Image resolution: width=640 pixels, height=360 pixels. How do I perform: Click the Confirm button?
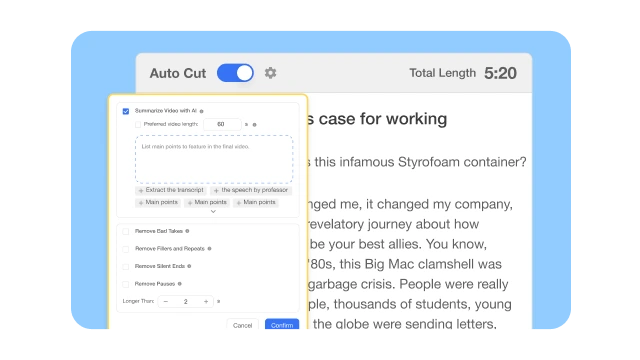(282, 324)
